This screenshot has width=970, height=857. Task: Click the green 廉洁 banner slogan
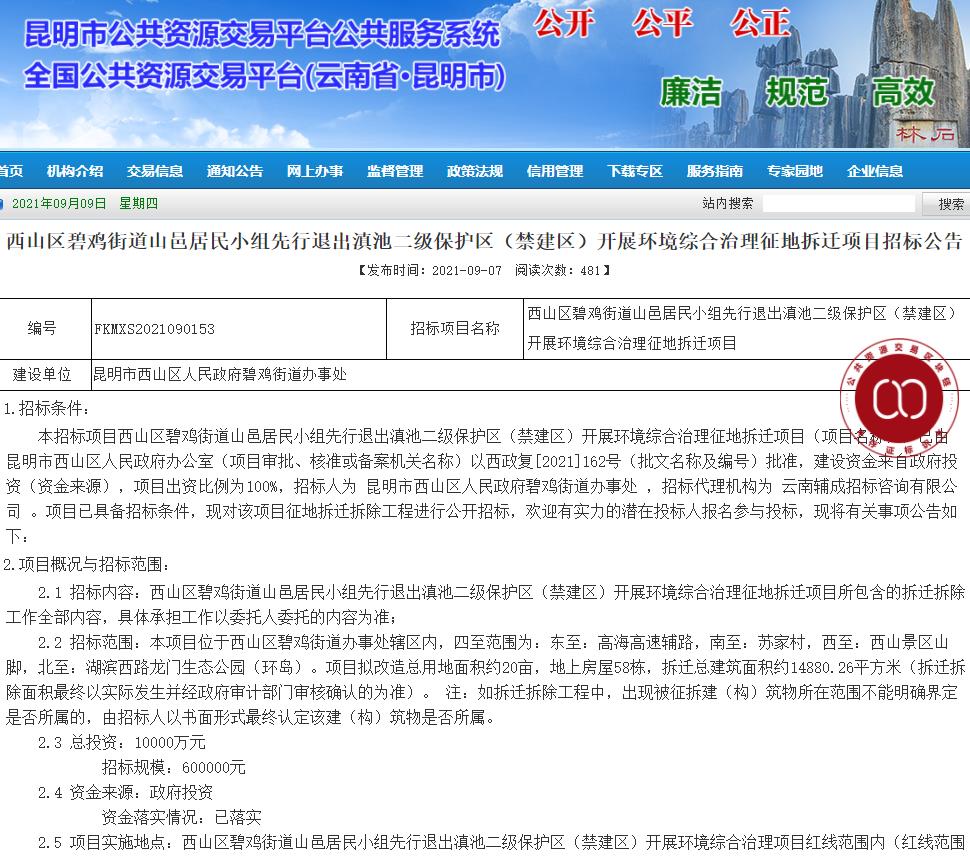(x=691, y=92)
